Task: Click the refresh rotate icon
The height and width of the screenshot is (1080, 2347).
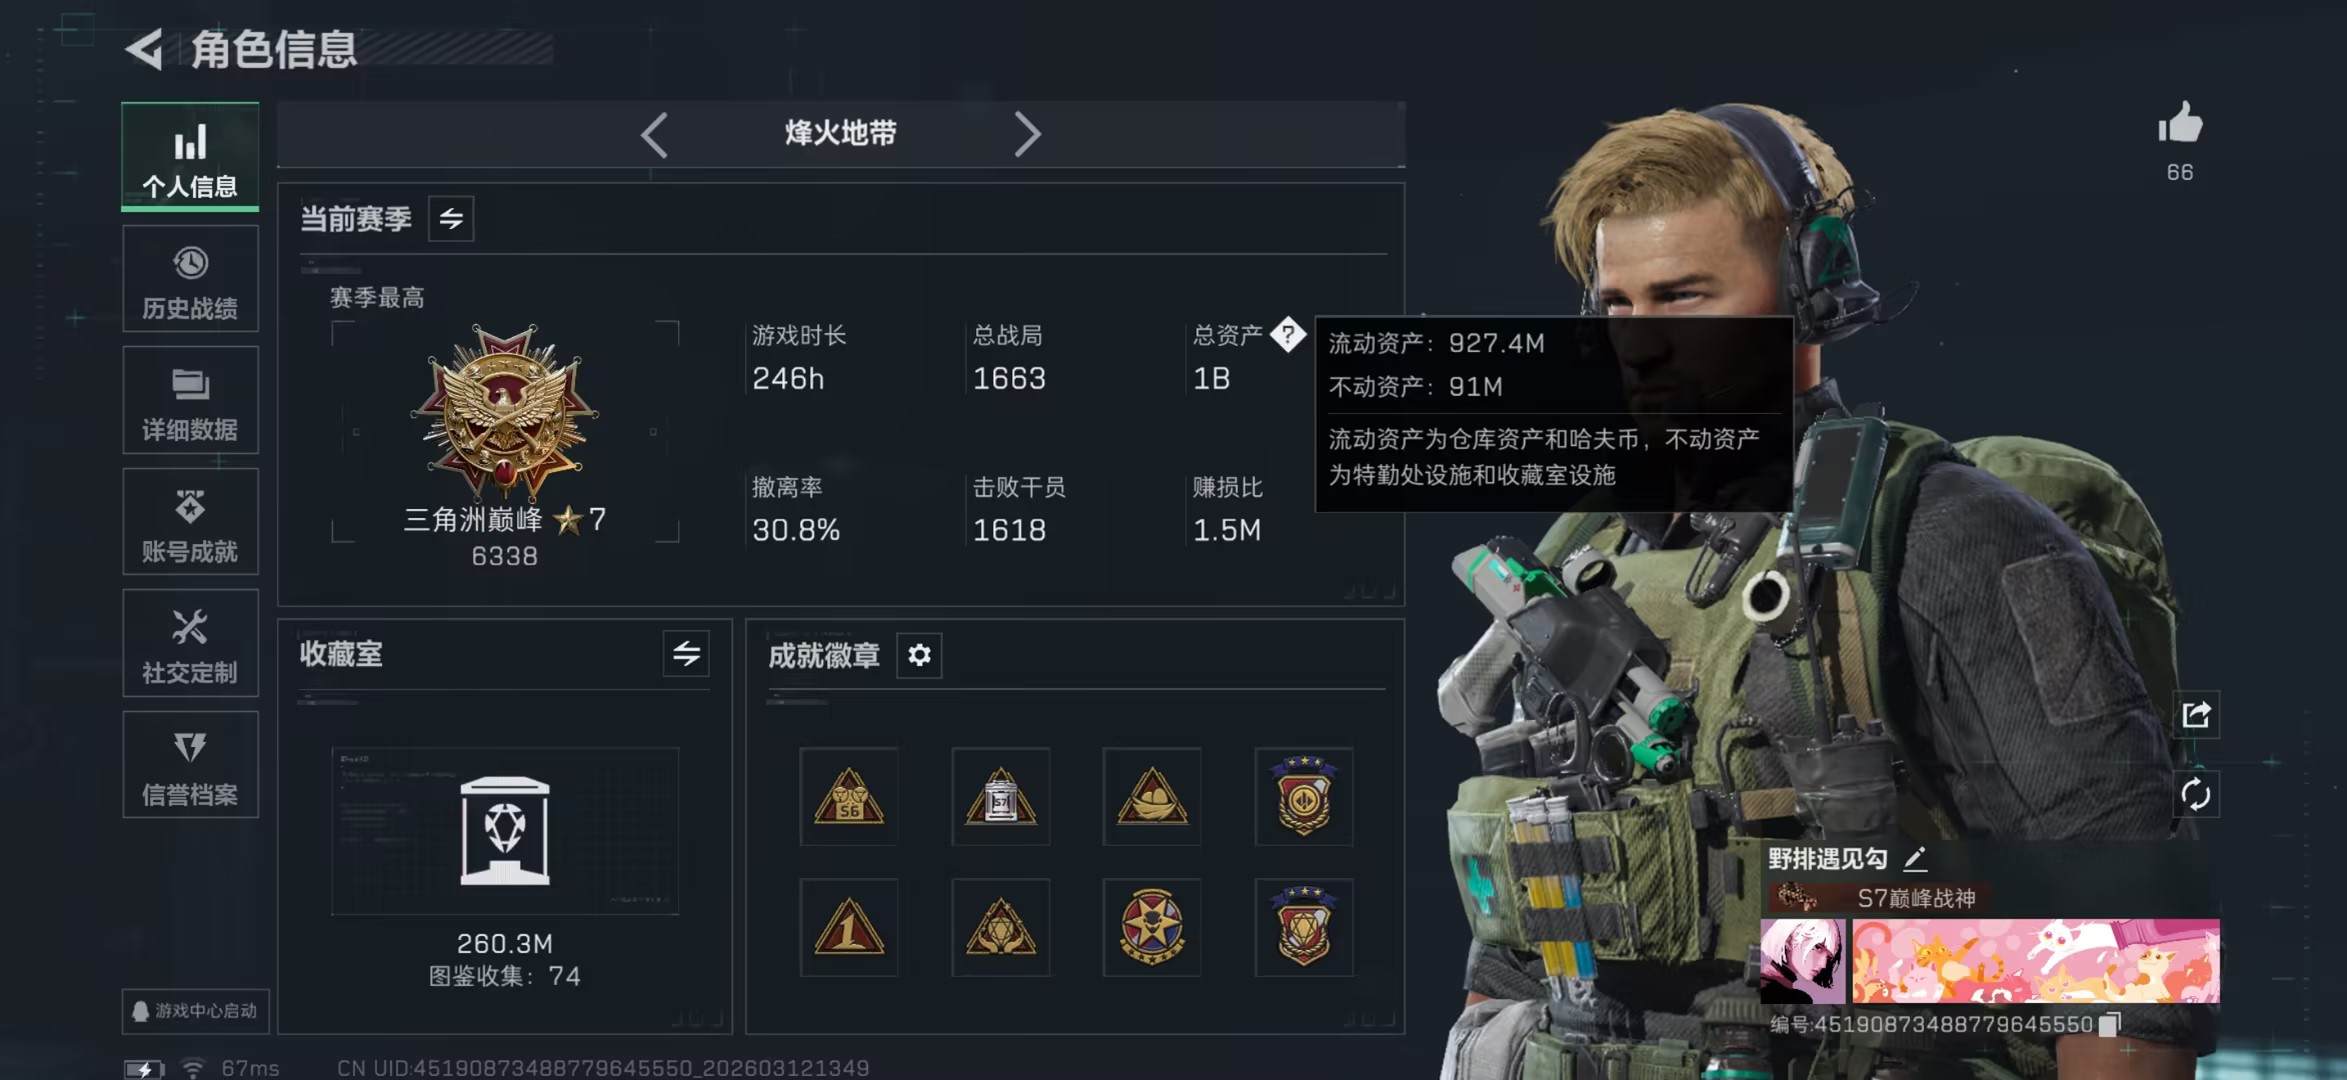Action: point(2196,795)
